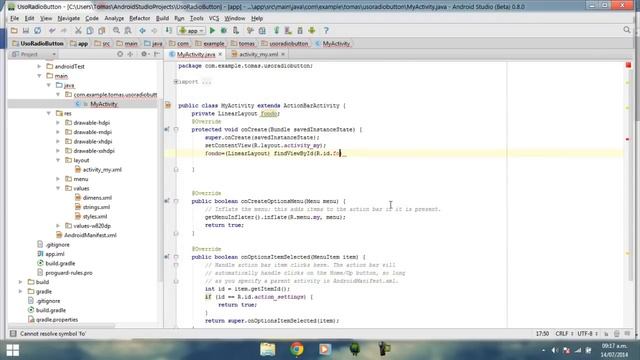Click the Copy toolbar icon
This screenshot has height=360, width=640.
[90, 31]
